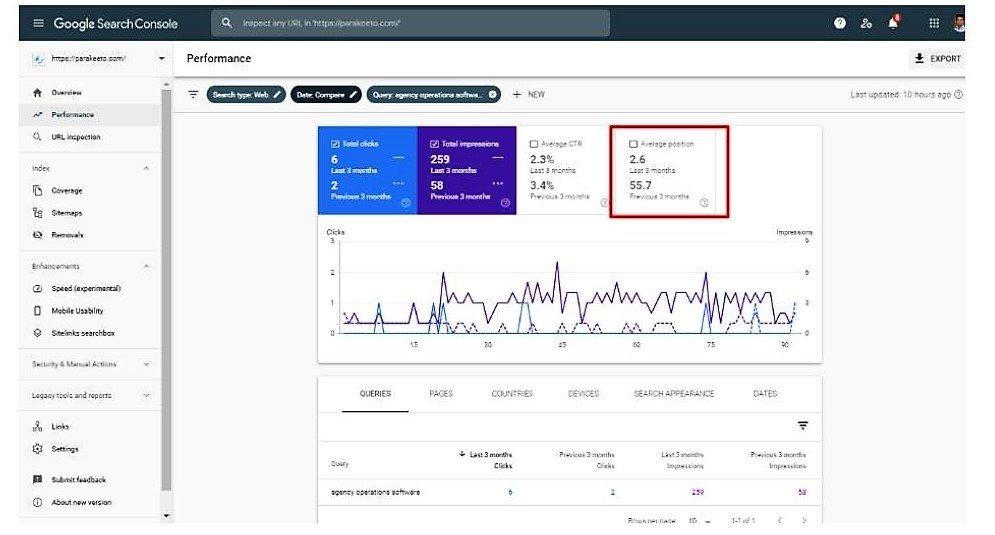Switch to the Dates tab
Image resolution: width=995 pixels, height=535 pixels.
tap(765, 393)
